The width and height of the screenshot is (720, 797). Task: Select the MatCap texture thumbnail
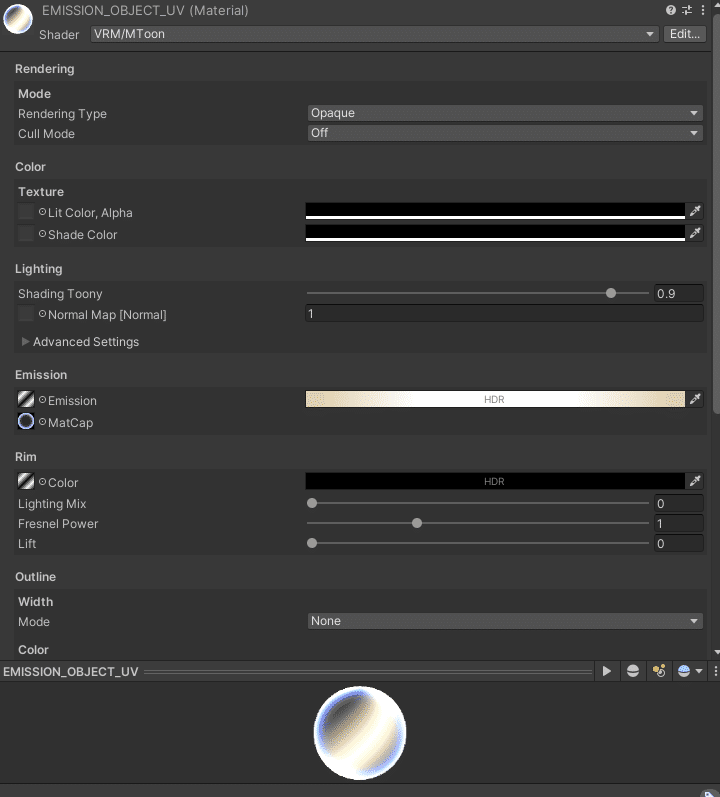tap(26, 421)
